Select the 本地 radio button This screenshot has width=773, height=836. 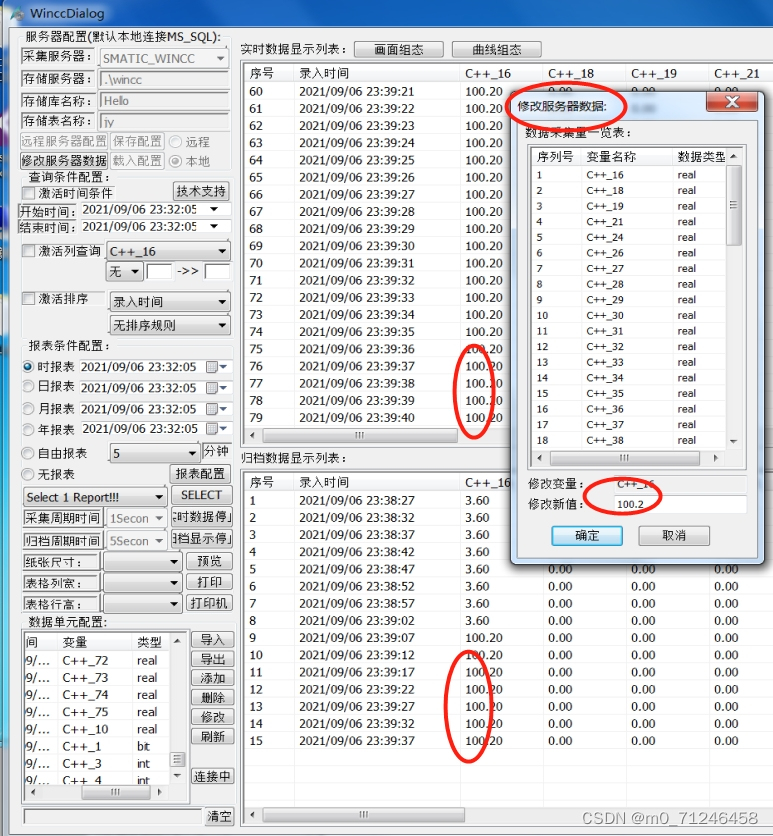point(175,161)
